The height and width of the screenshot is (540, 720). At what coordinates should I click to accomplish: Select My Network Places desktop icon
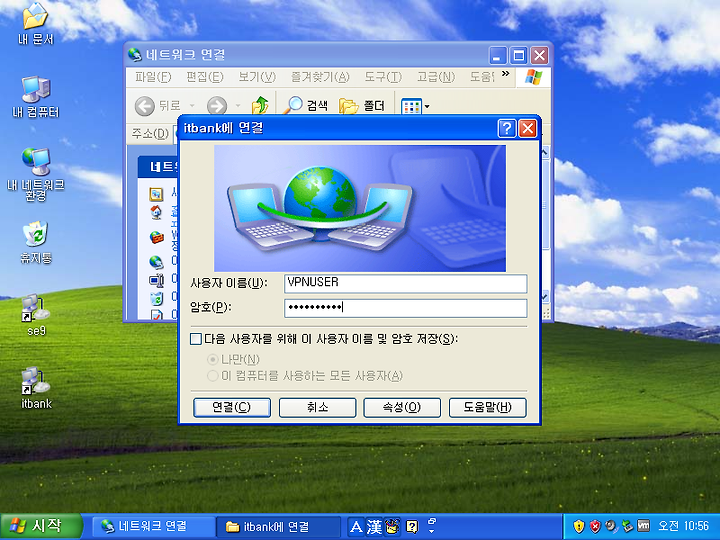(36, 174)
